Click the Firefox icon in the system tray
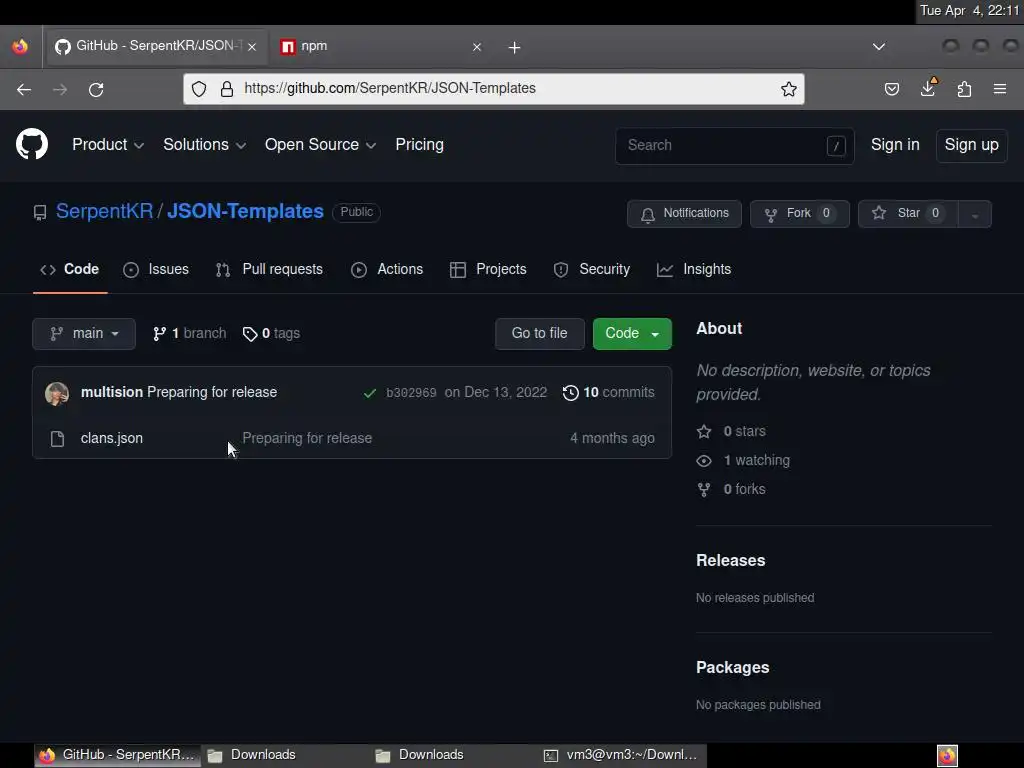This screenshot has height=768, width=1024. click(x=947, y=756)
